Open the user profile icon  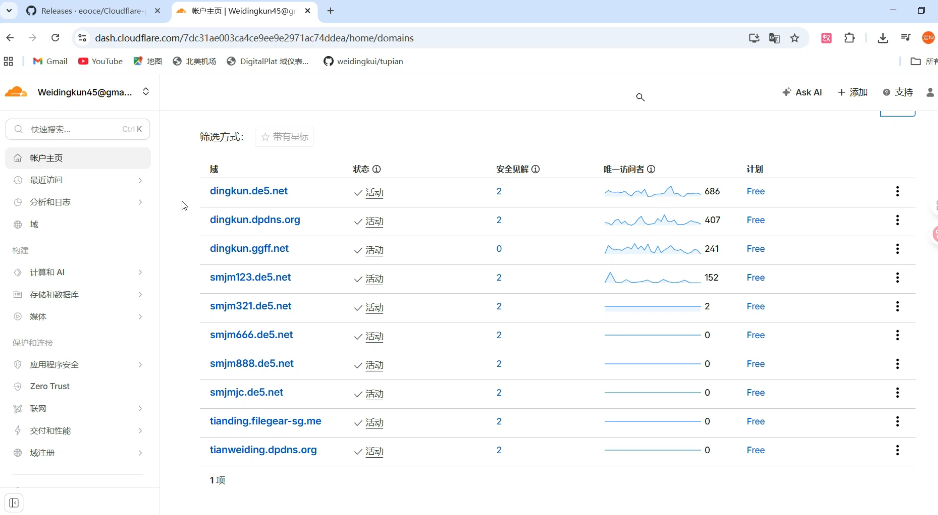tap(930, 92)
